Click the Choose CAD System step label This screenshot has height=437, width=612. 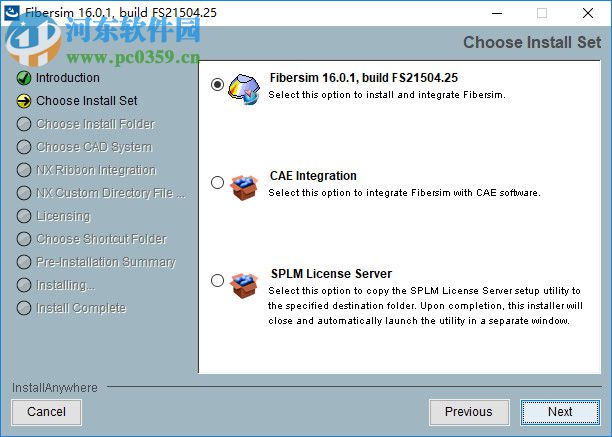click(x=94, y=147)
